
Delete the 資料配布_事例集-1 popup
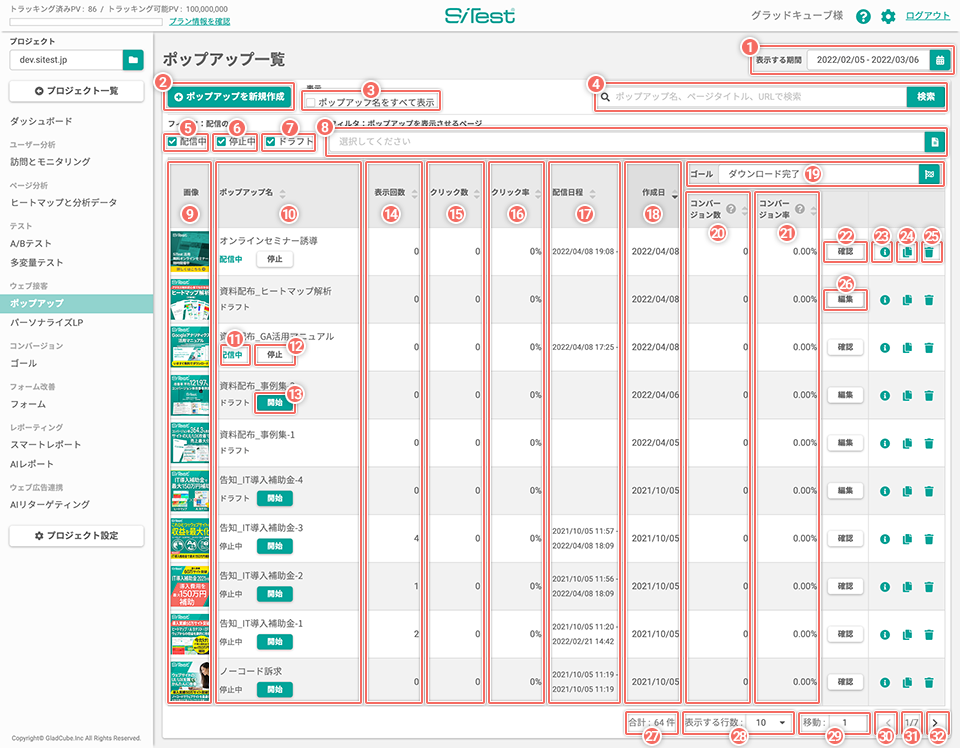929,443
